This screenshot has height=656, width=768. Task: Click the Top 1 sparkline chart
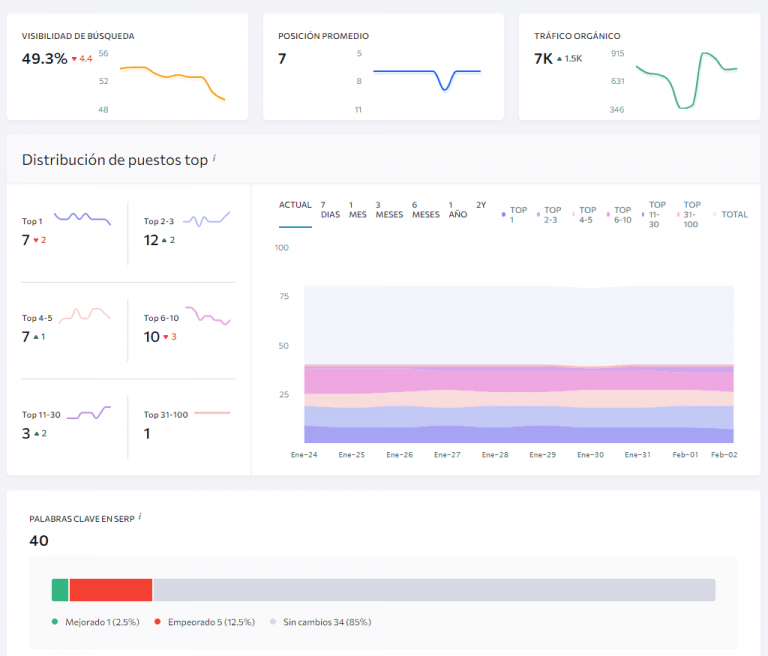coord(82,218)
